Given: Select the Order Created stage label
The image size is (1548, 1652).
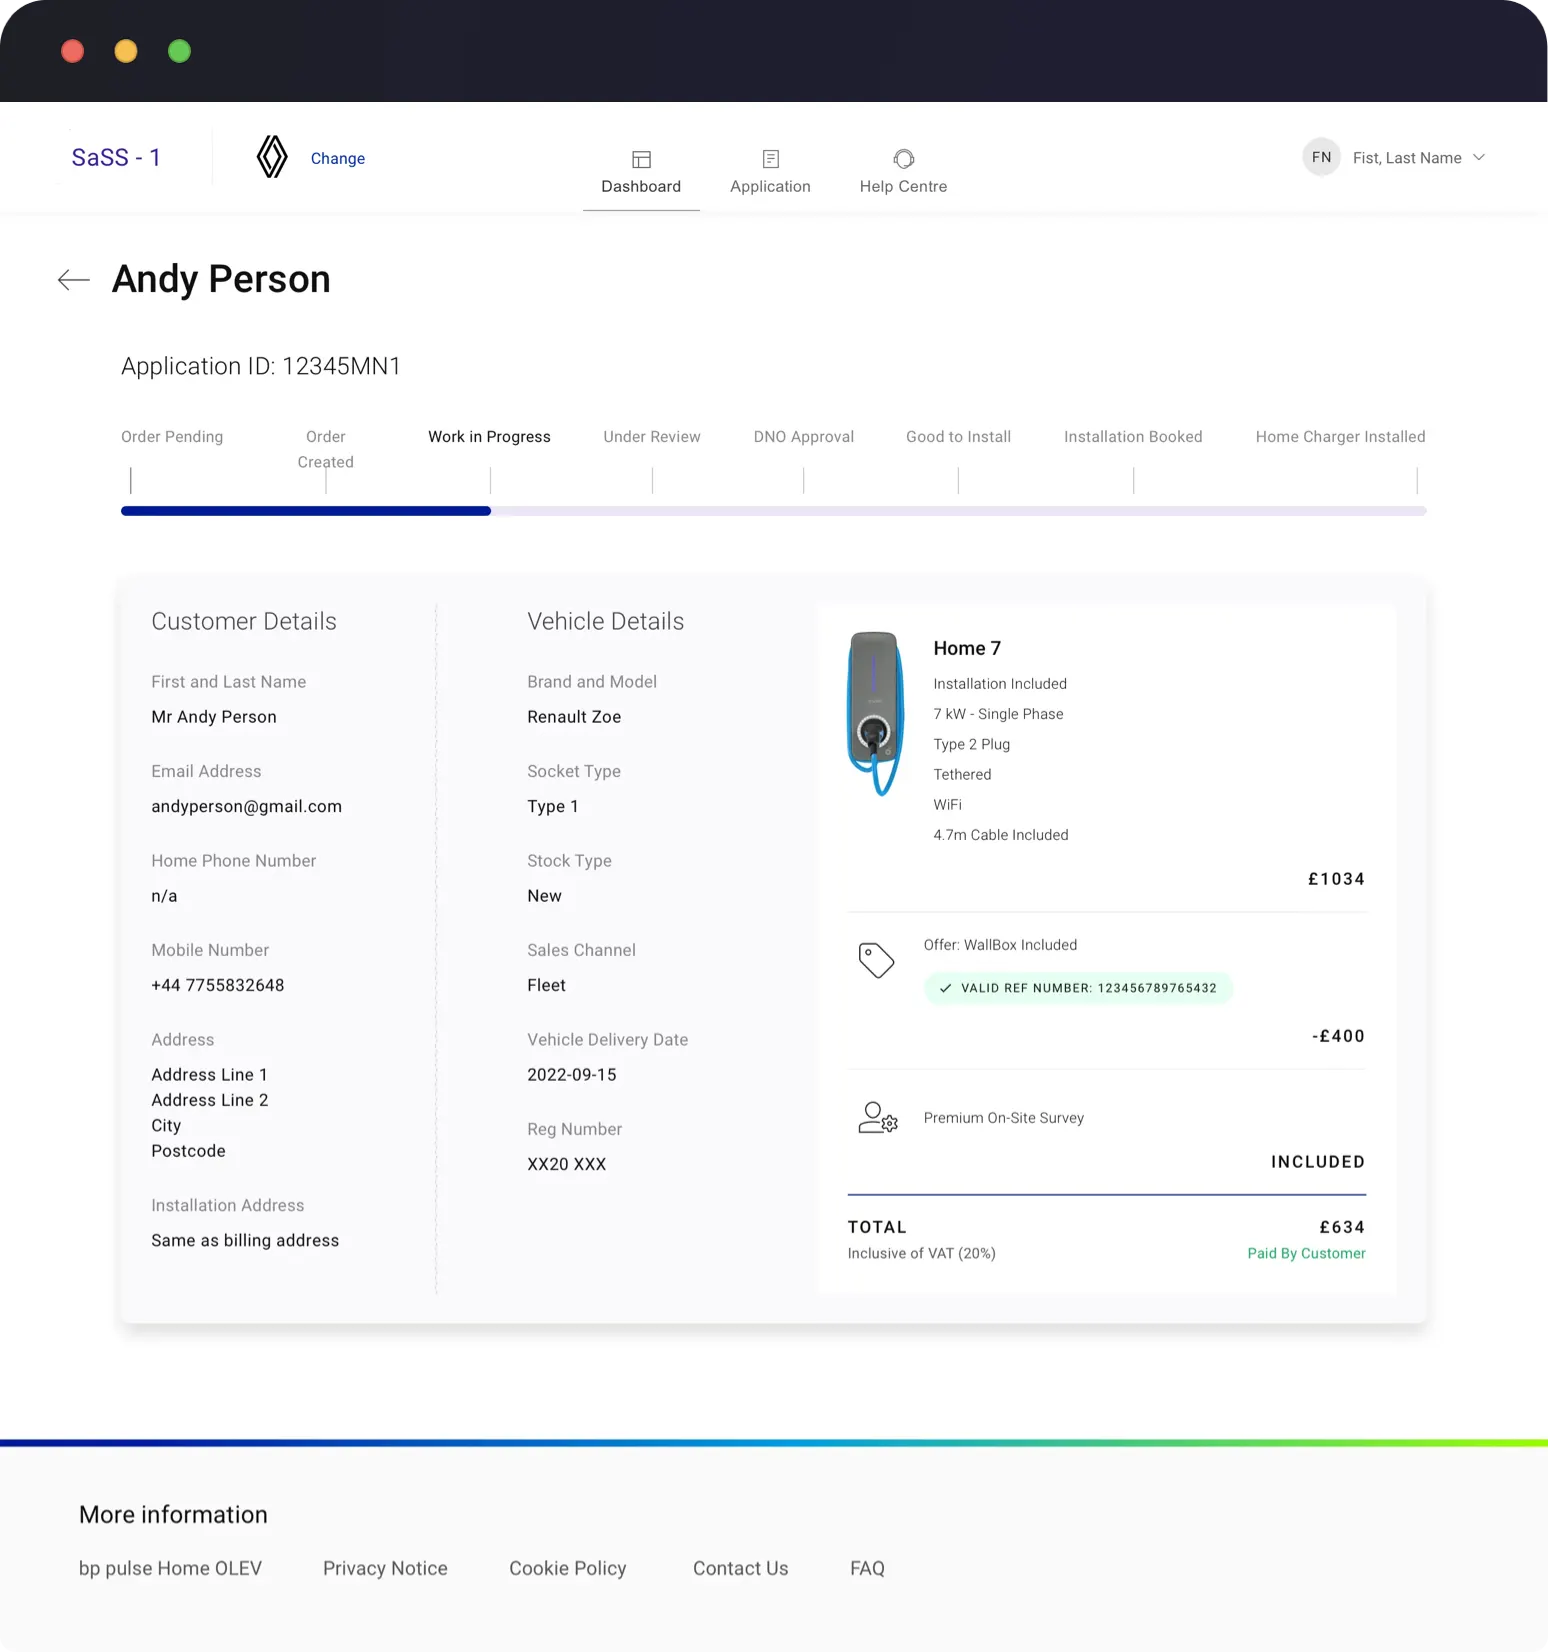Looking at the screenshot, I should [x=326, y=449].
